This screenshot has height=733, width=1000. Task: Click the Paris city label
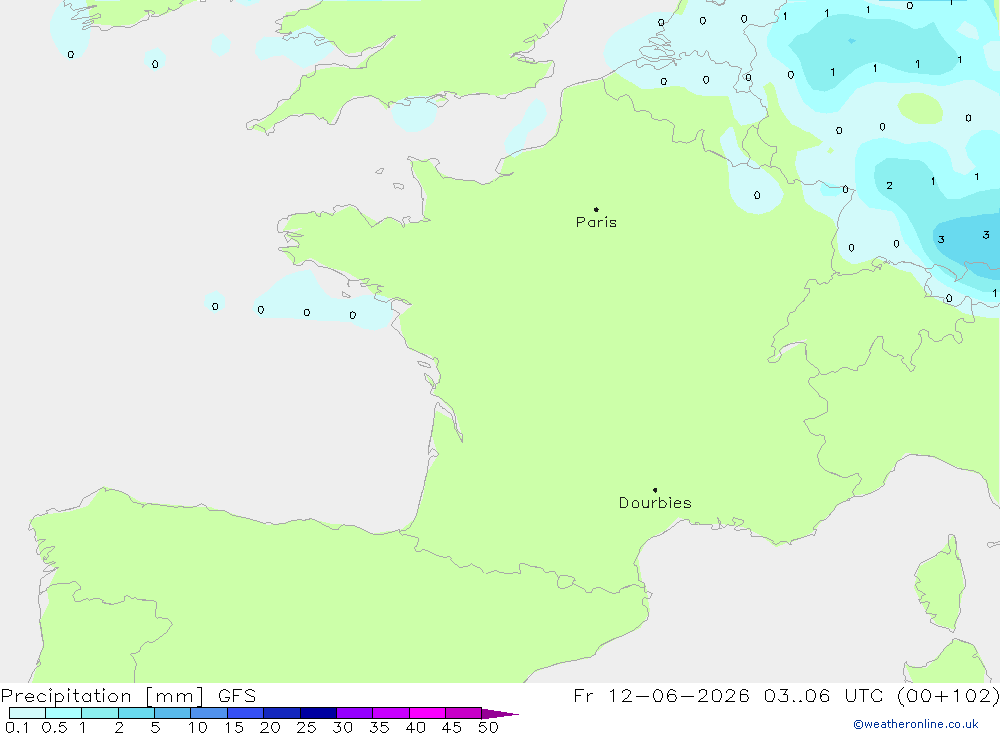(596, 222)
